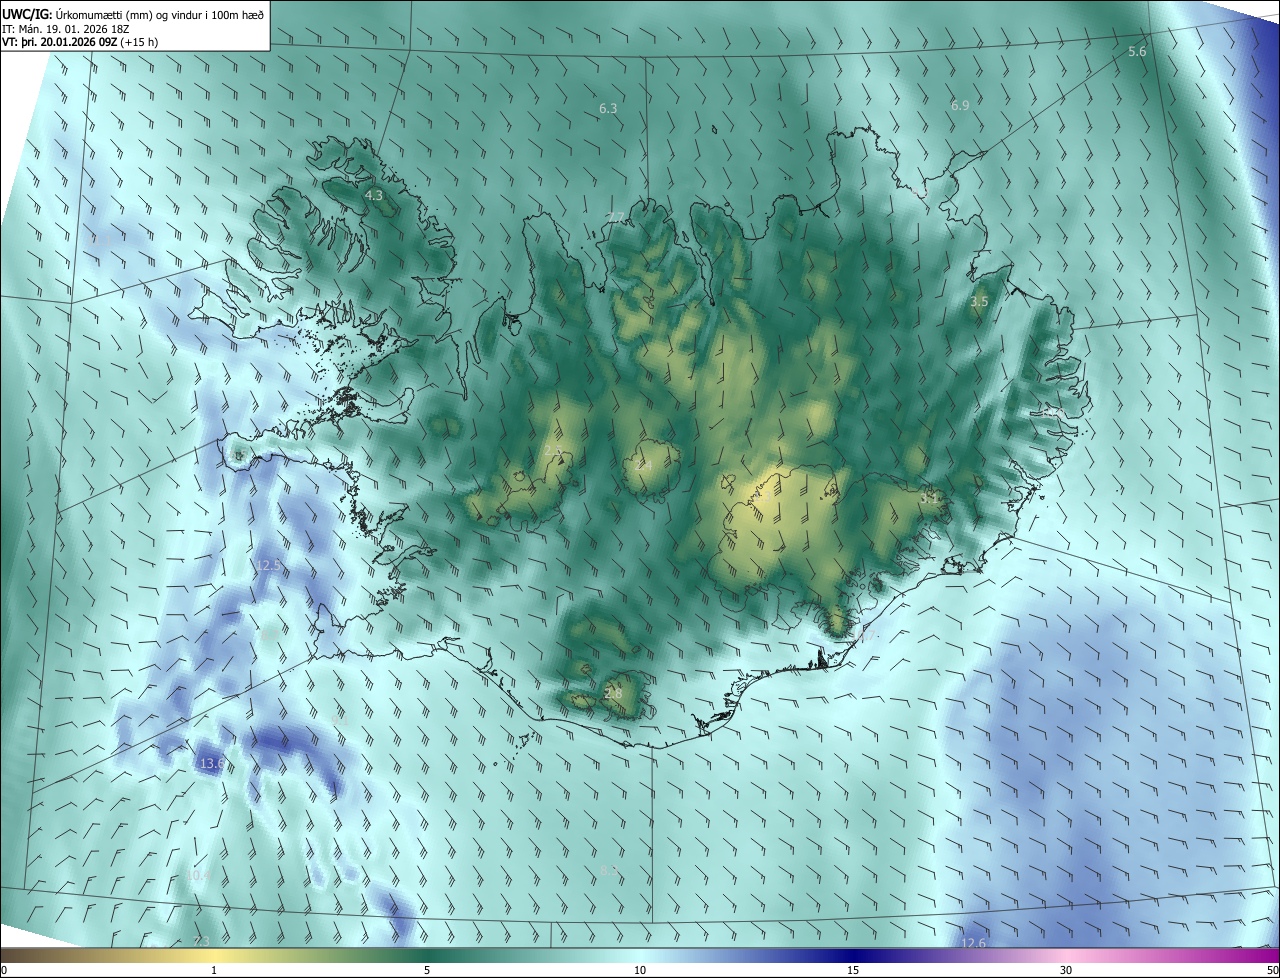Viewport: 1280px width, 978px height.
Task: Click the 7.3 value label
Action: pyautogui.click(x=201, y=941)
